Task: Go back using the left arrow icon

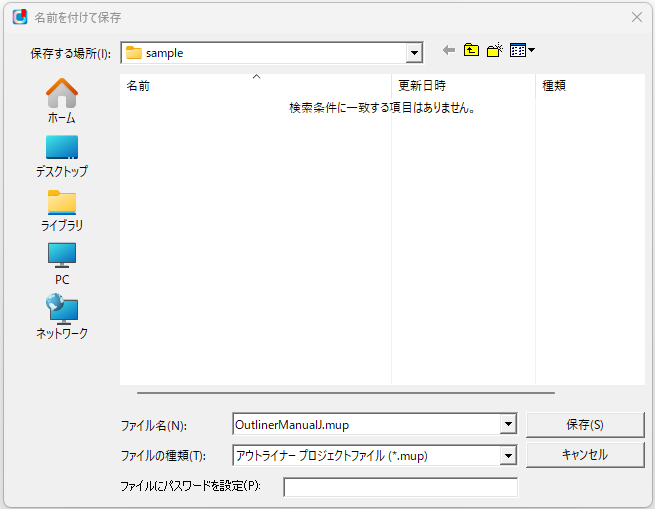Action: 449,51
